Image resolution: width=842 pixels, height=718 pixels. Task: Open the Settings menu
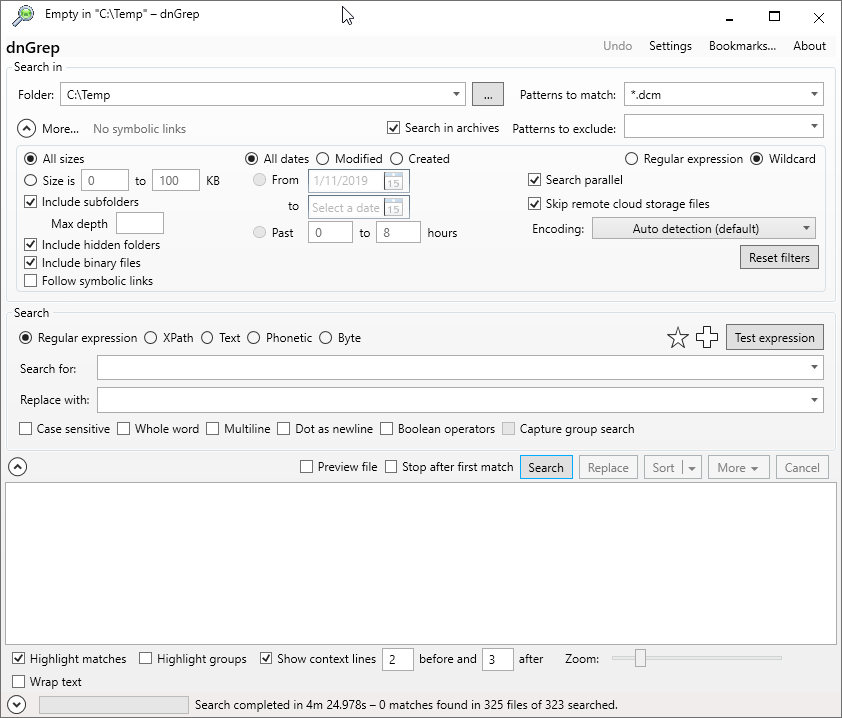(x=670, y=45)
